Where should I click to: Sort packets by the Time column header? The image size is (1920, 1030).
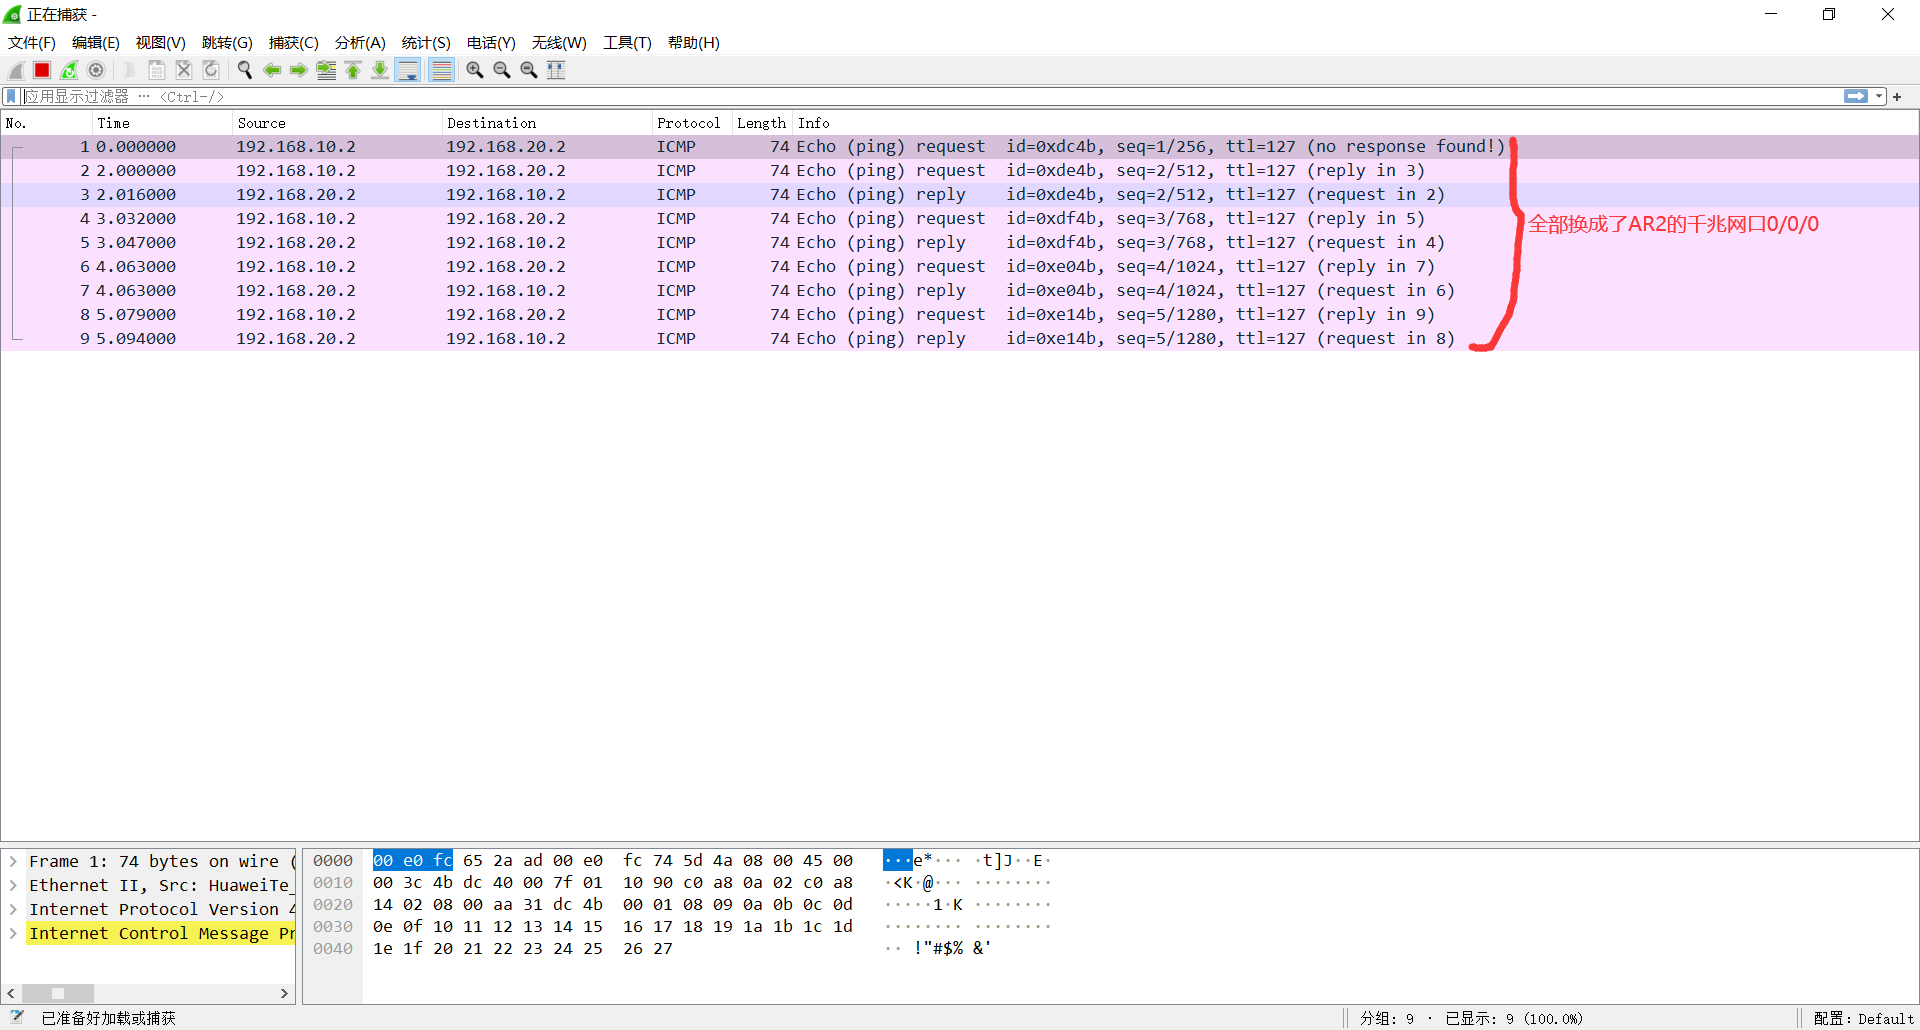[162, 123]
